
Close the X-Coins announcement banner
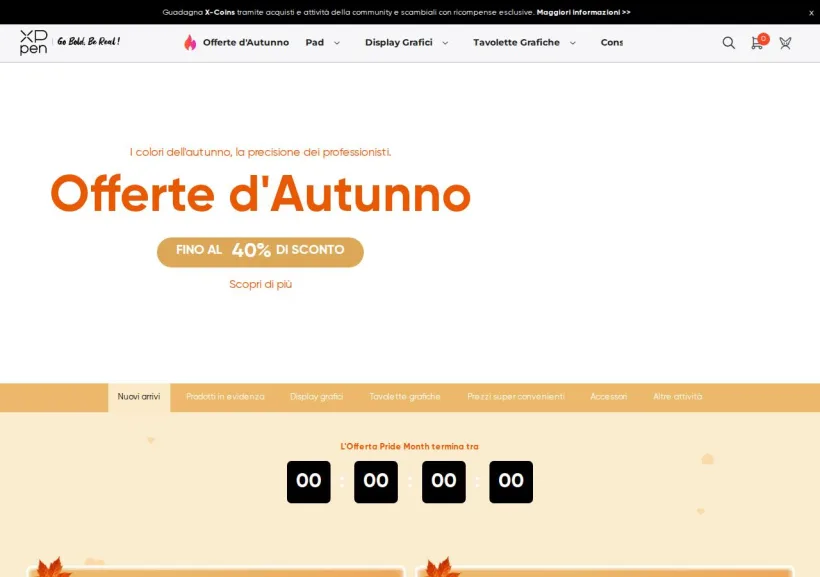click(811, 13)
